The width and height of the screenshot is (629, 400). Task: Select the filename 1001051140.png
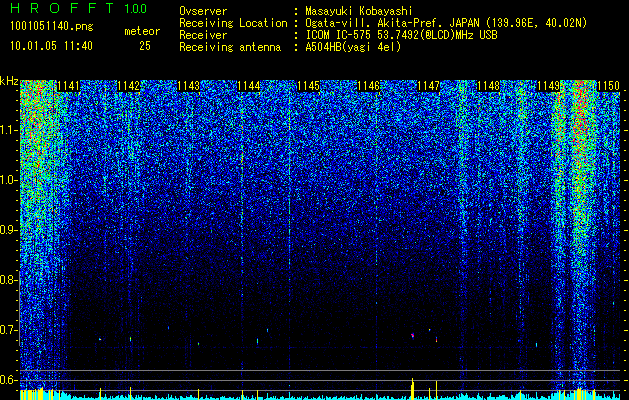pyautogui.click(x=52, y=26)
